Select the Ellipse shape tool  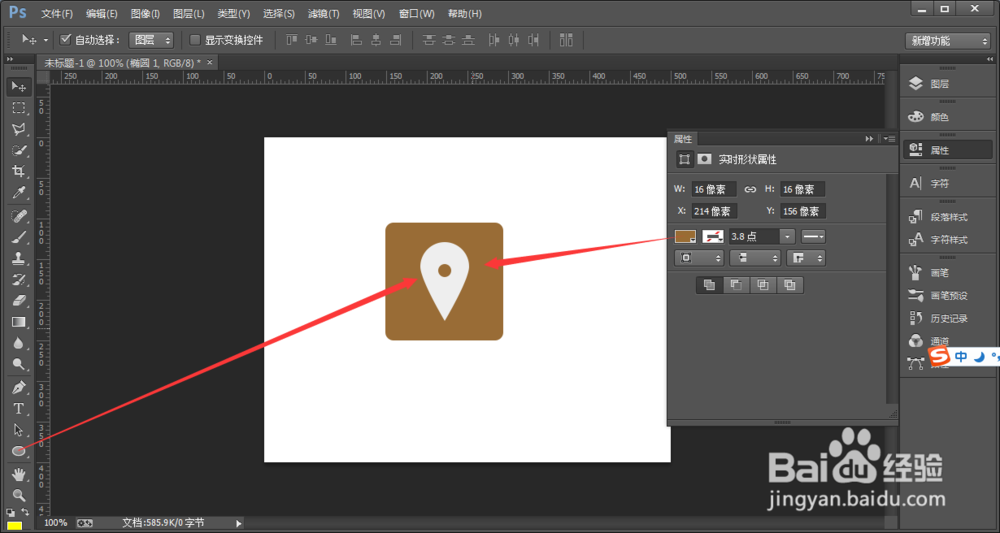pyautogui.click(x=18, y=451)
